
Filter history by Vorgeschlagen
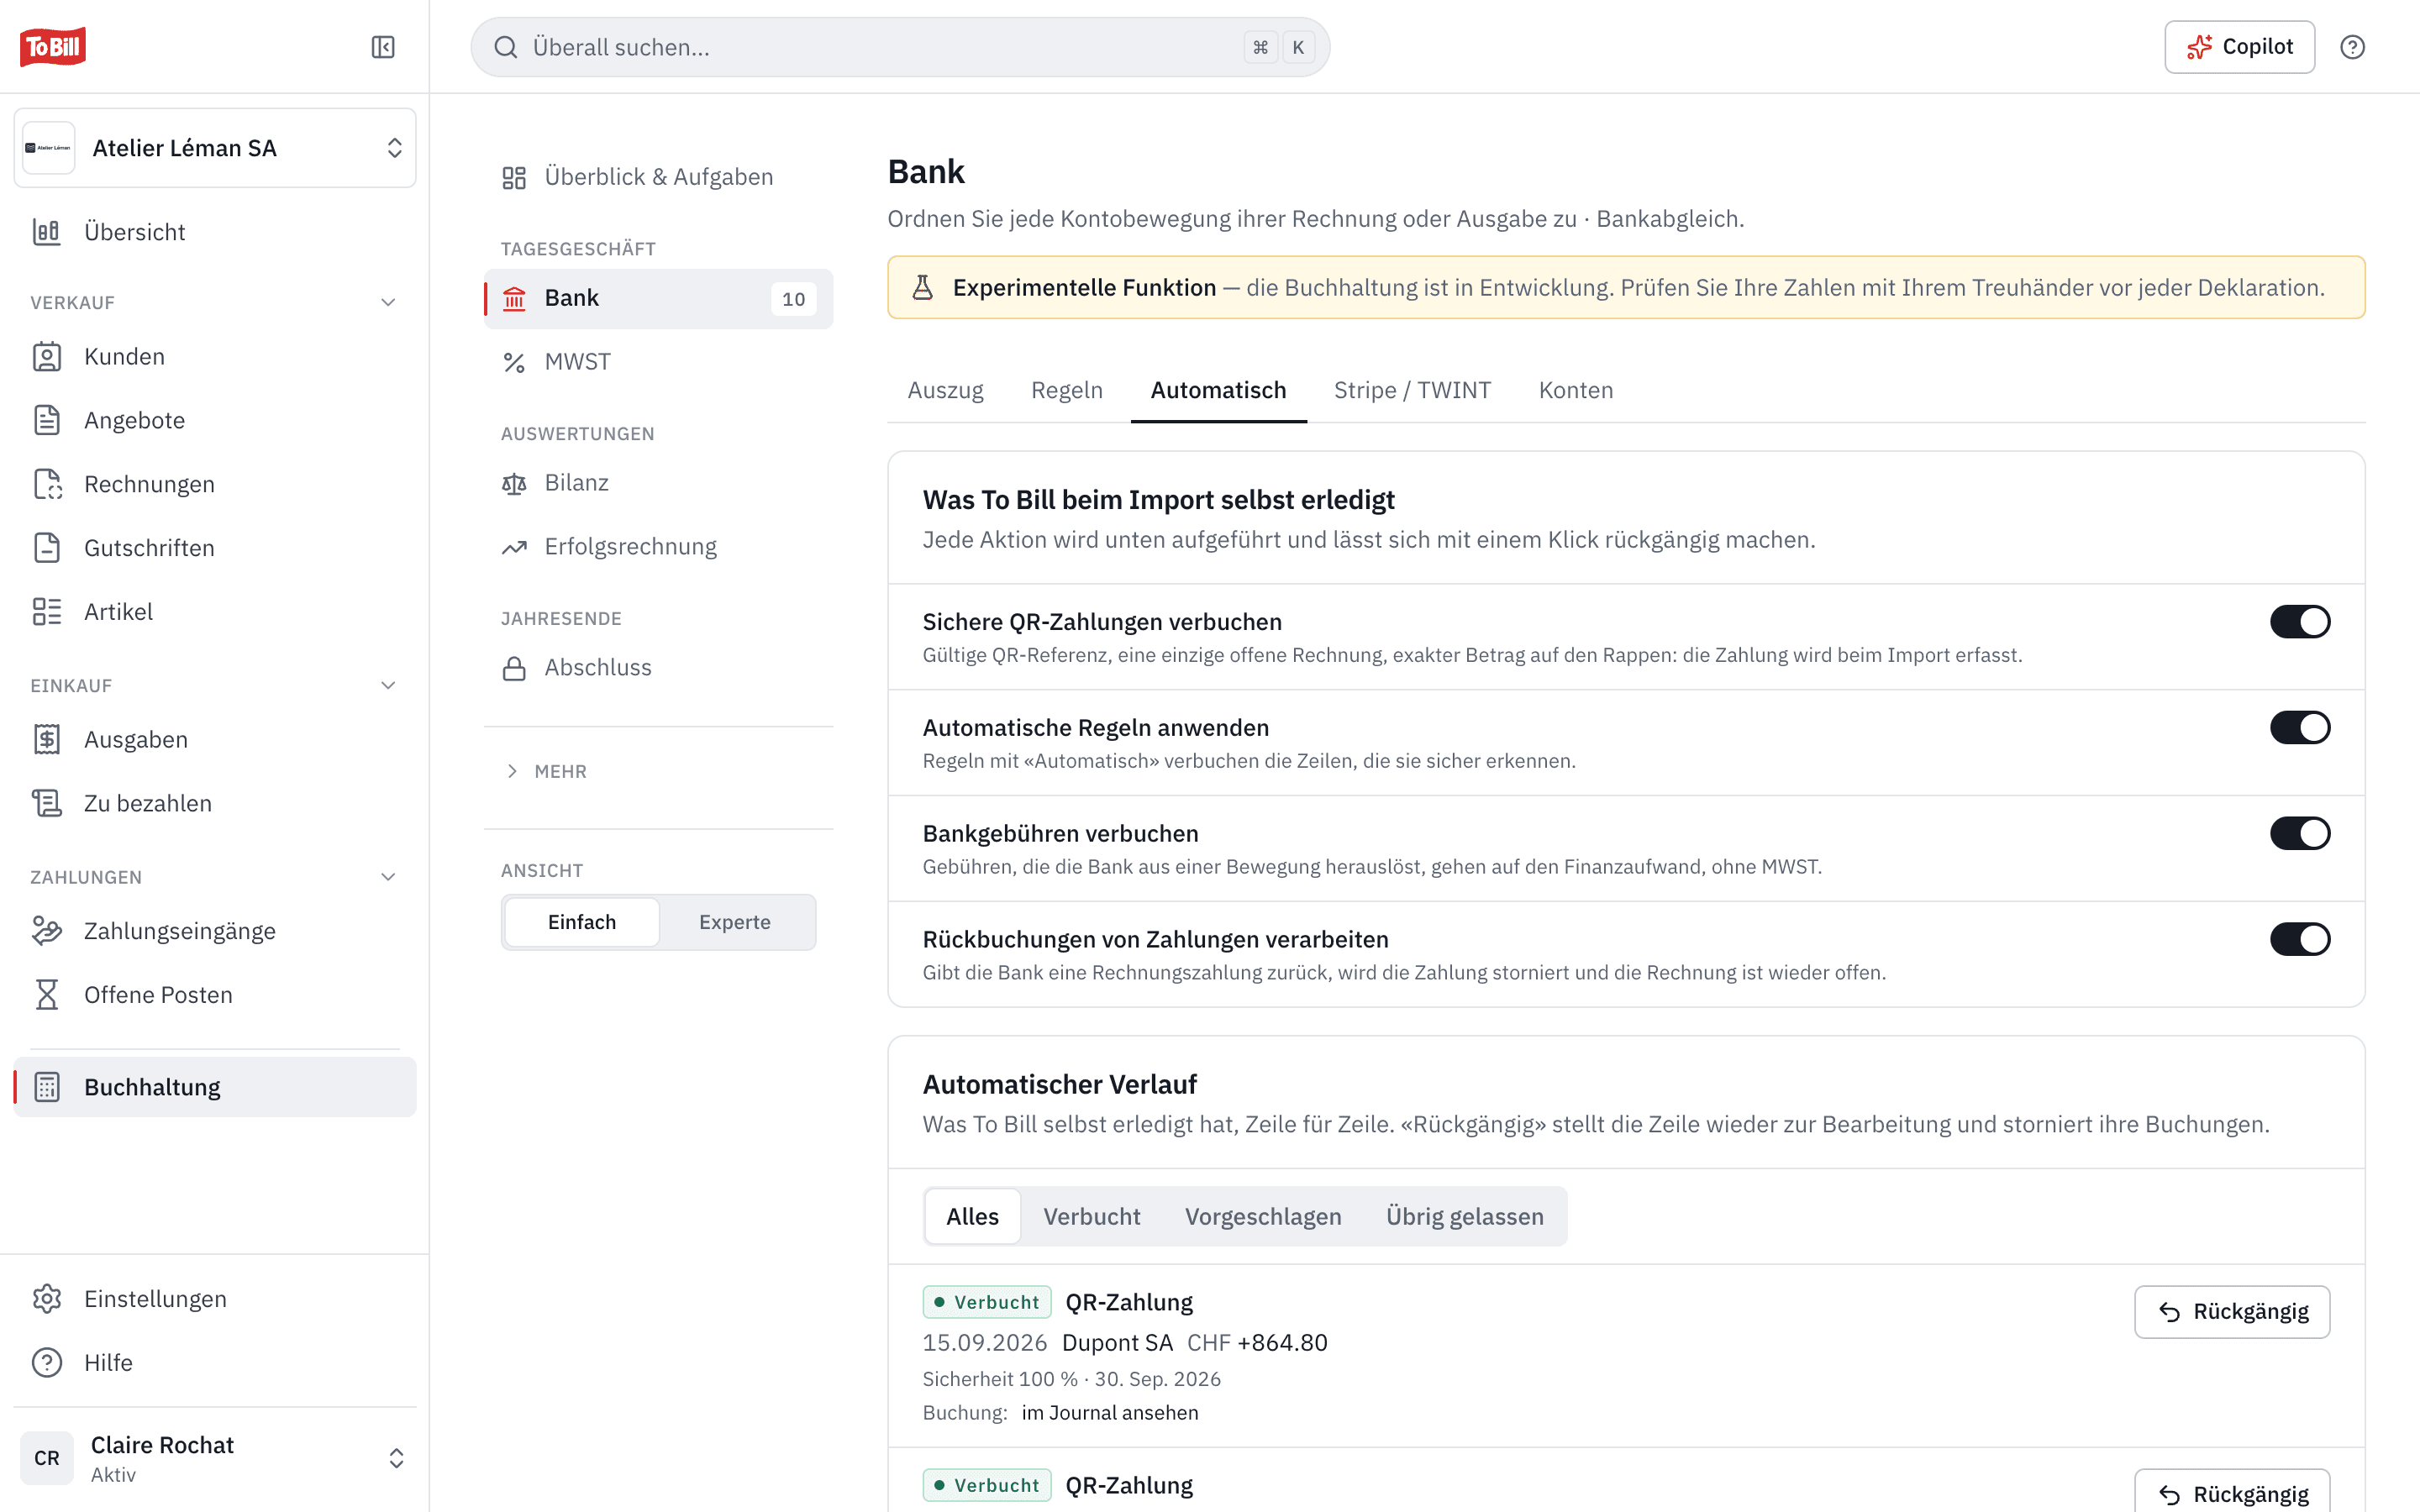[1263, 1217]
